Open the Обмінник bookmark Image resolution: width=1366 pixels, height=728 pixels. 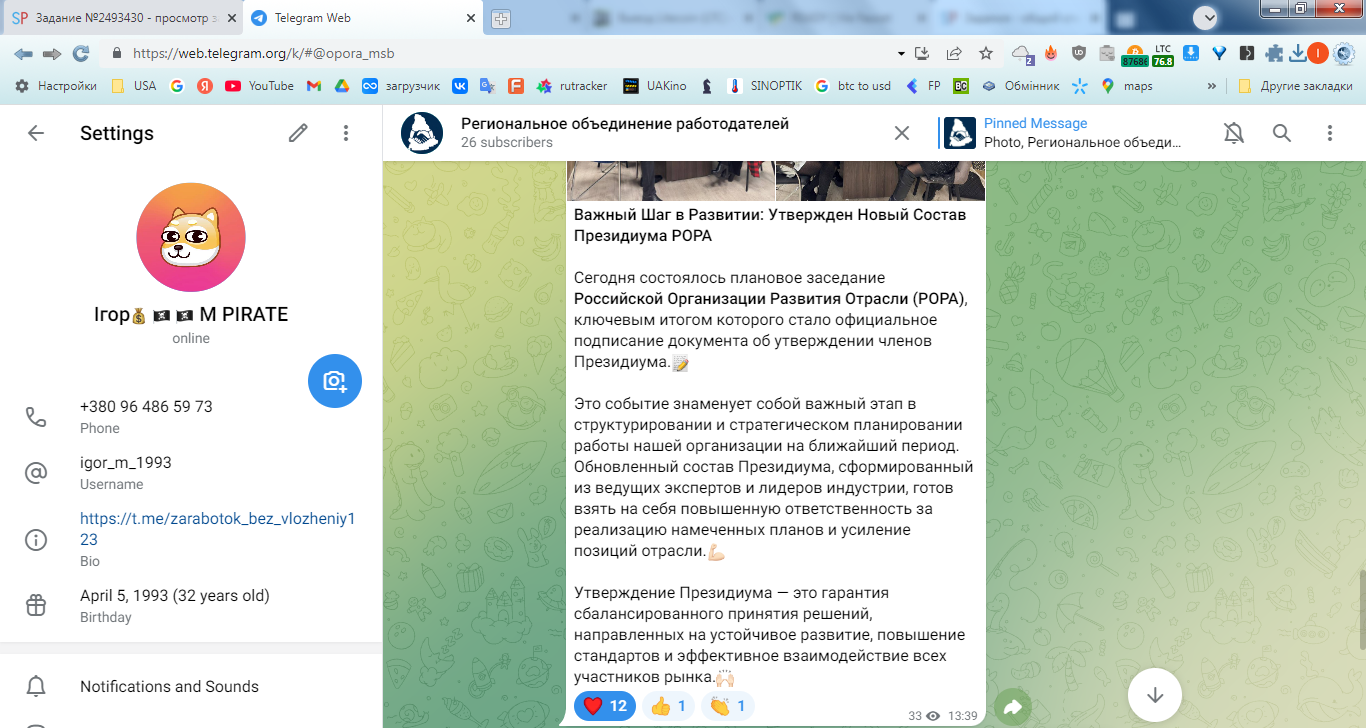point(1021,86)
